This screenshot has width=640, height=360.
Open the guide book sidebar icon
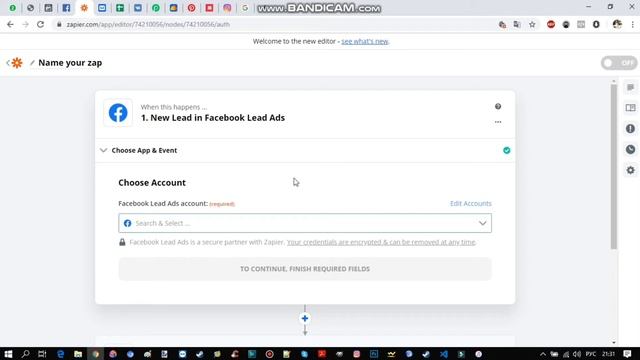pyautogui.click(x=631, y=108)
